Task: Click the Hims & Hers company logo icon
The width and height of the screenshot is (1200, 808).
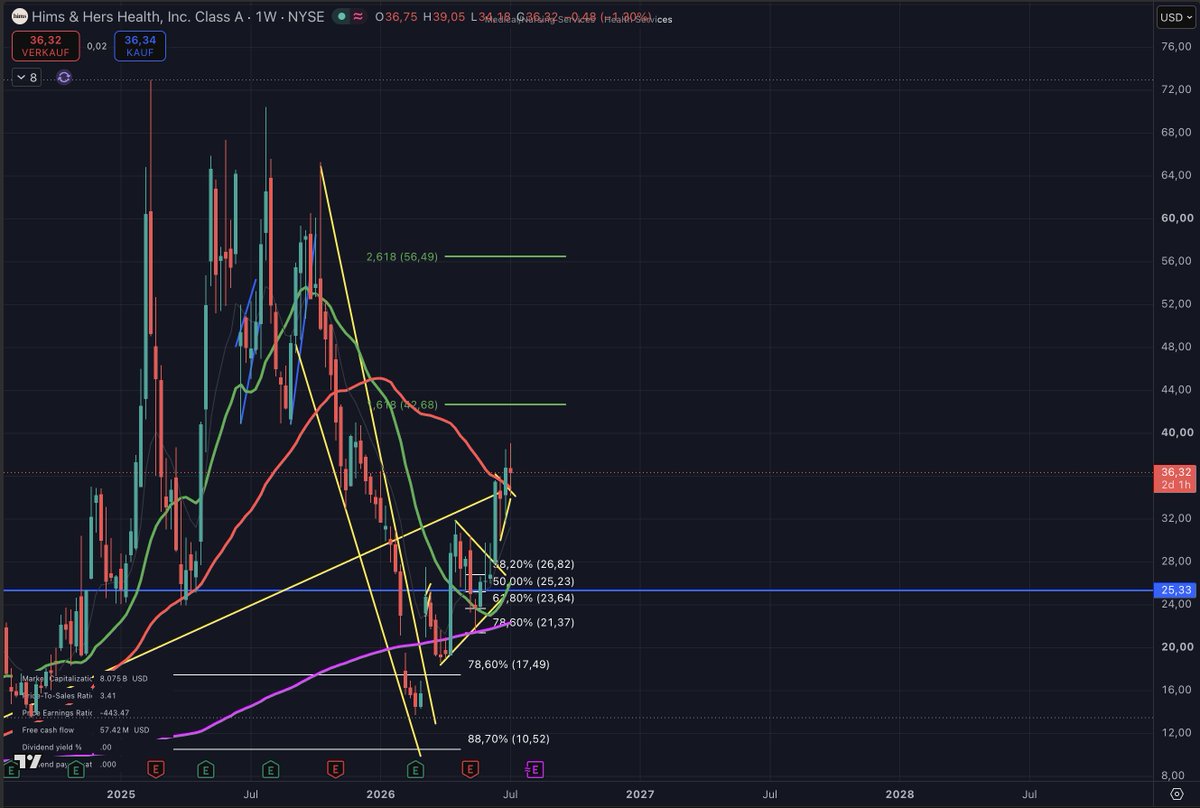Action: tap(18, 17)
